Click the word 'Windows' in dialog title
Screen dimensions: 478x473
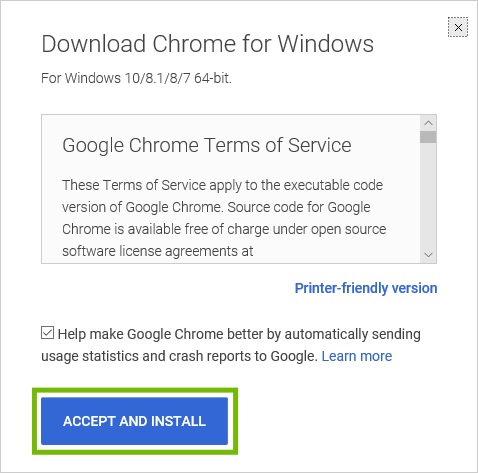pos(326,44)
